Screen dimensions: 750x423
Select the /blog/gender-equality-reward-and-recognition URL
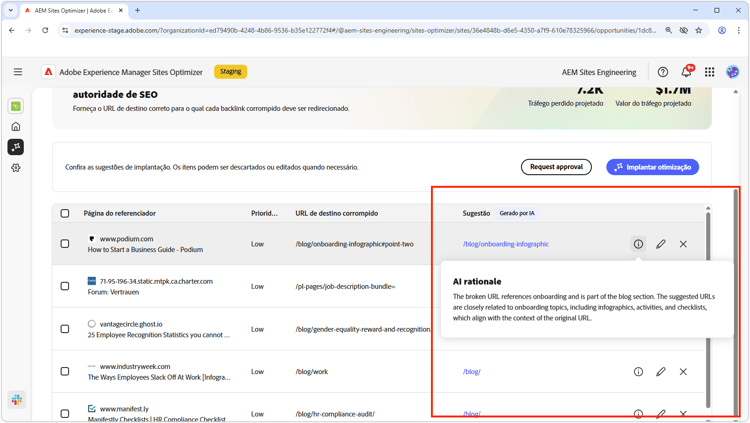pyautogui.click(x=363, y=329)
